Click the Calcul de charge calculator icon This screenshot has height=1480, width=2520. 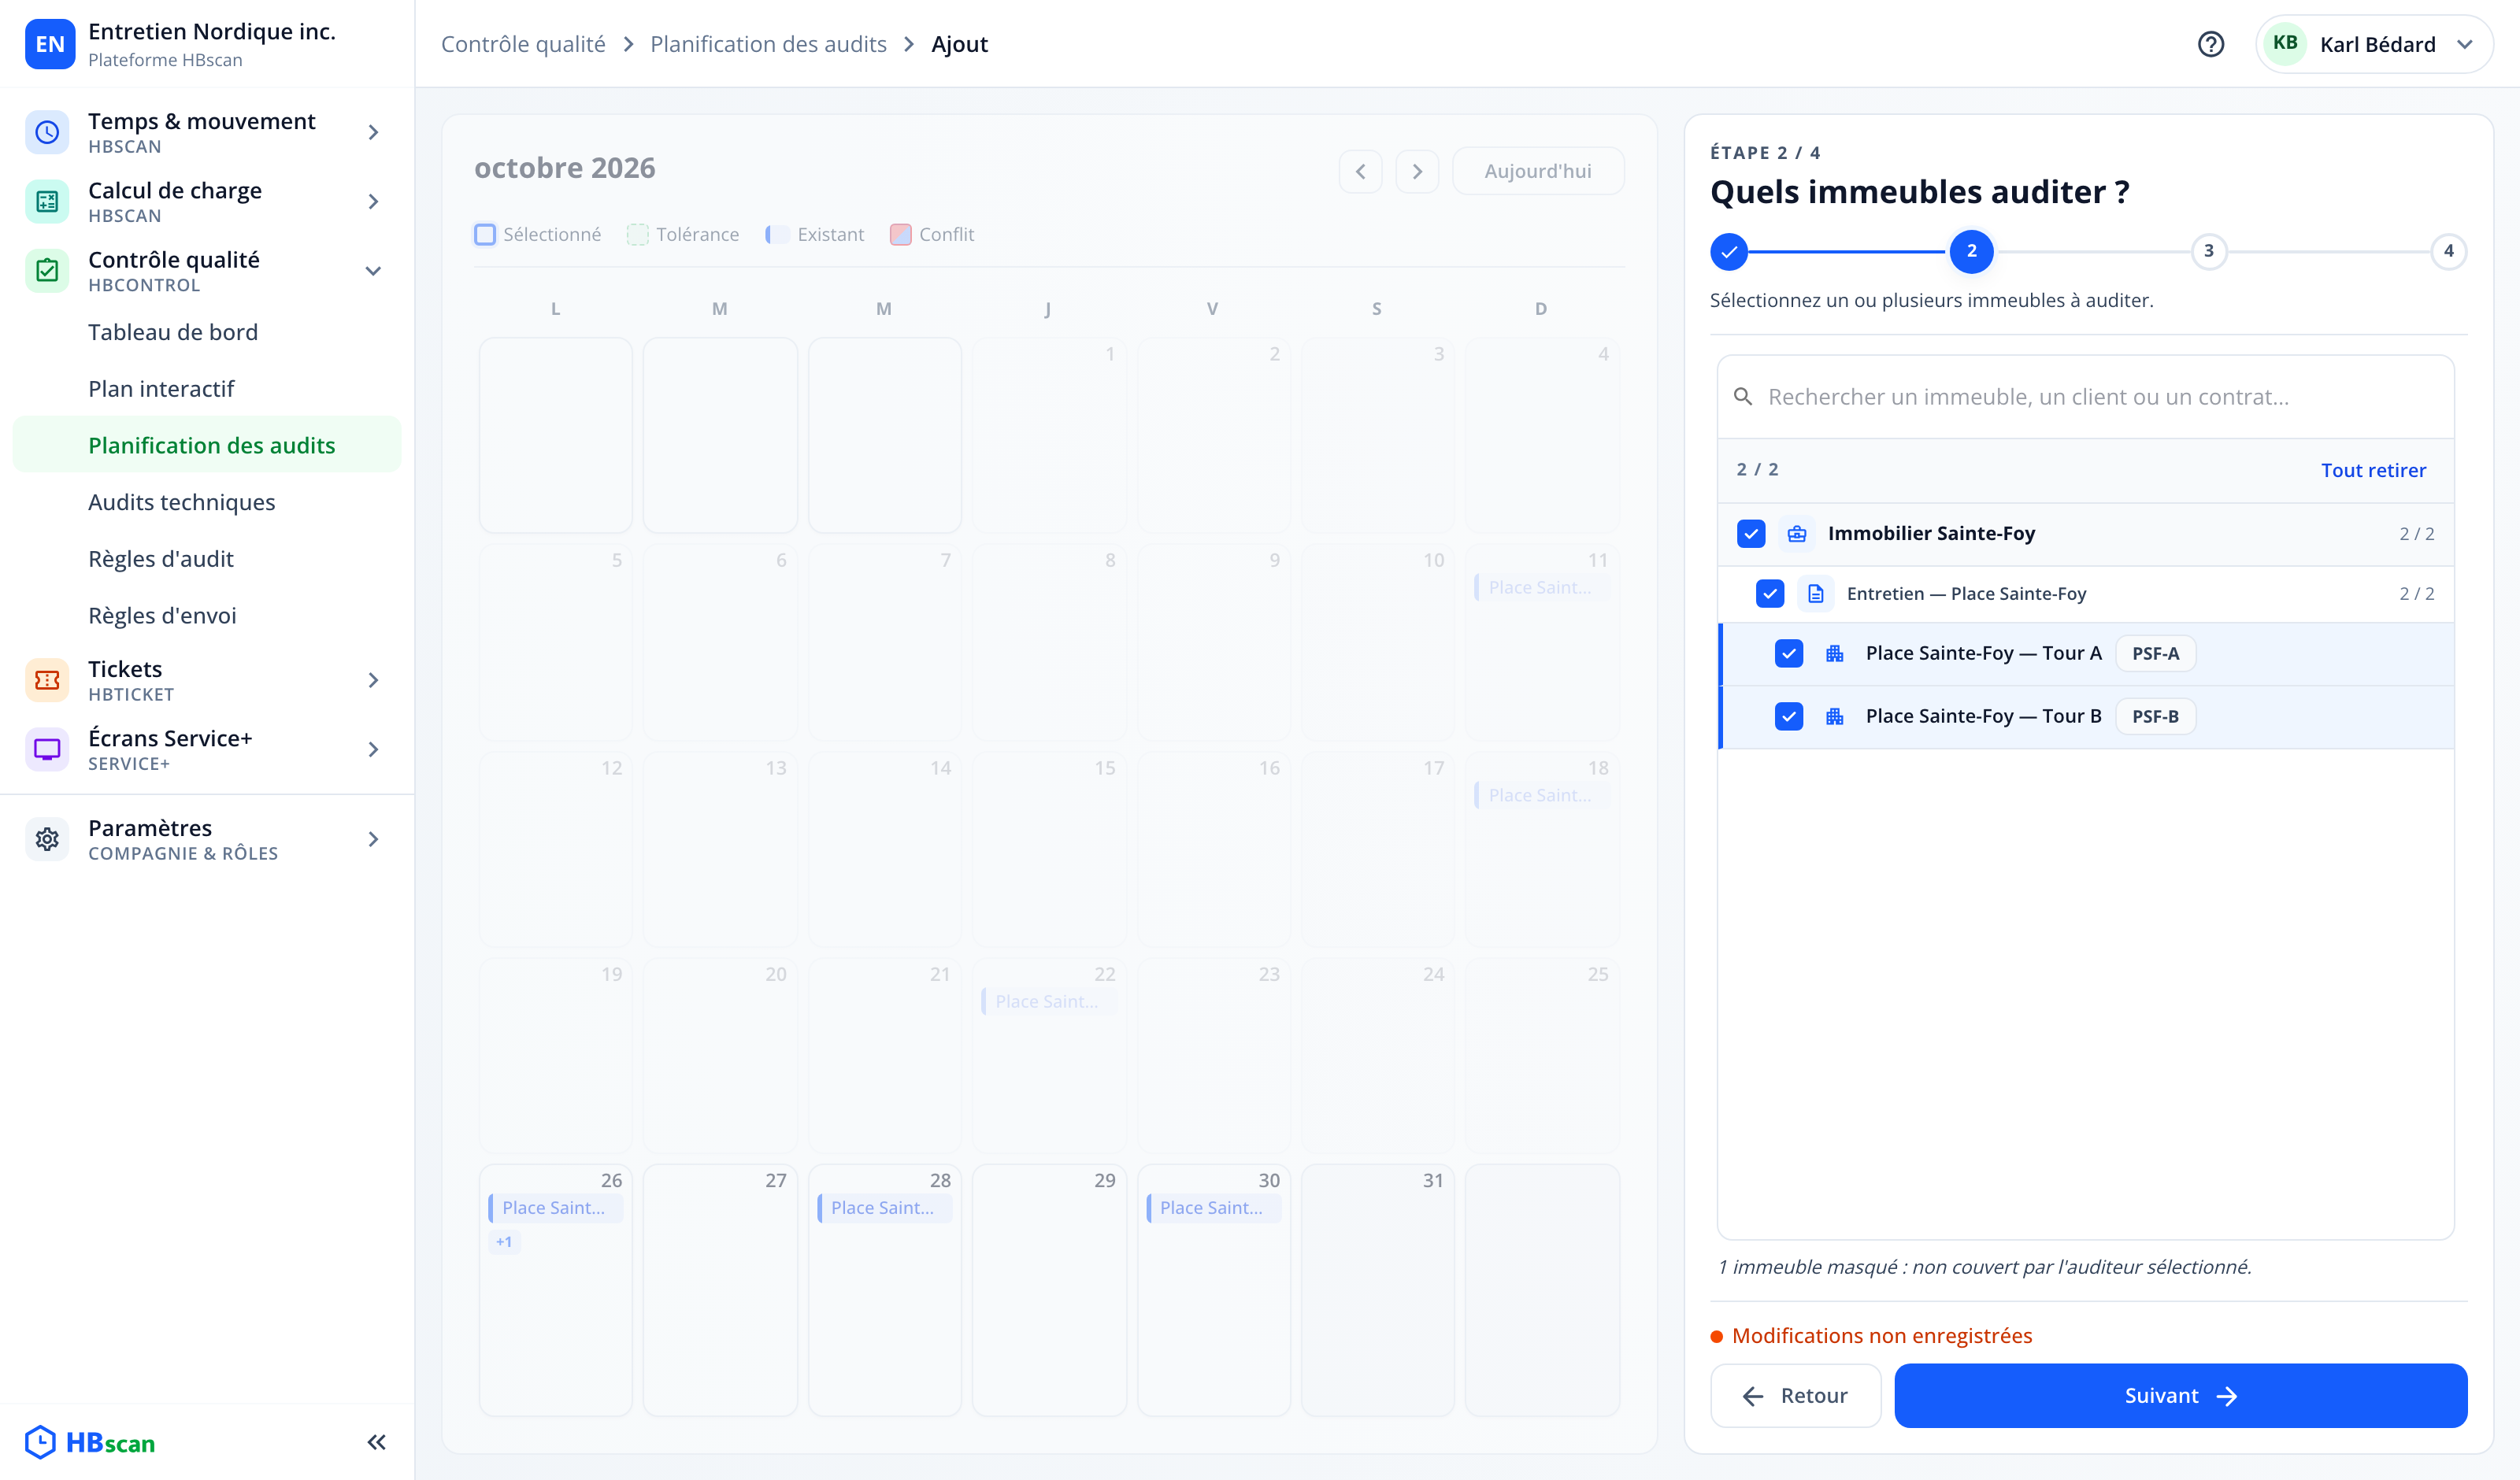coord(47,201)
